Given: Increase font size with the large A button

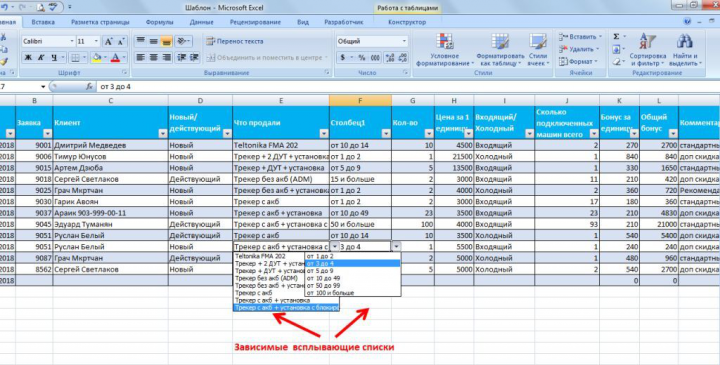Looking at the screenshot, I should [x=108, y=41].
